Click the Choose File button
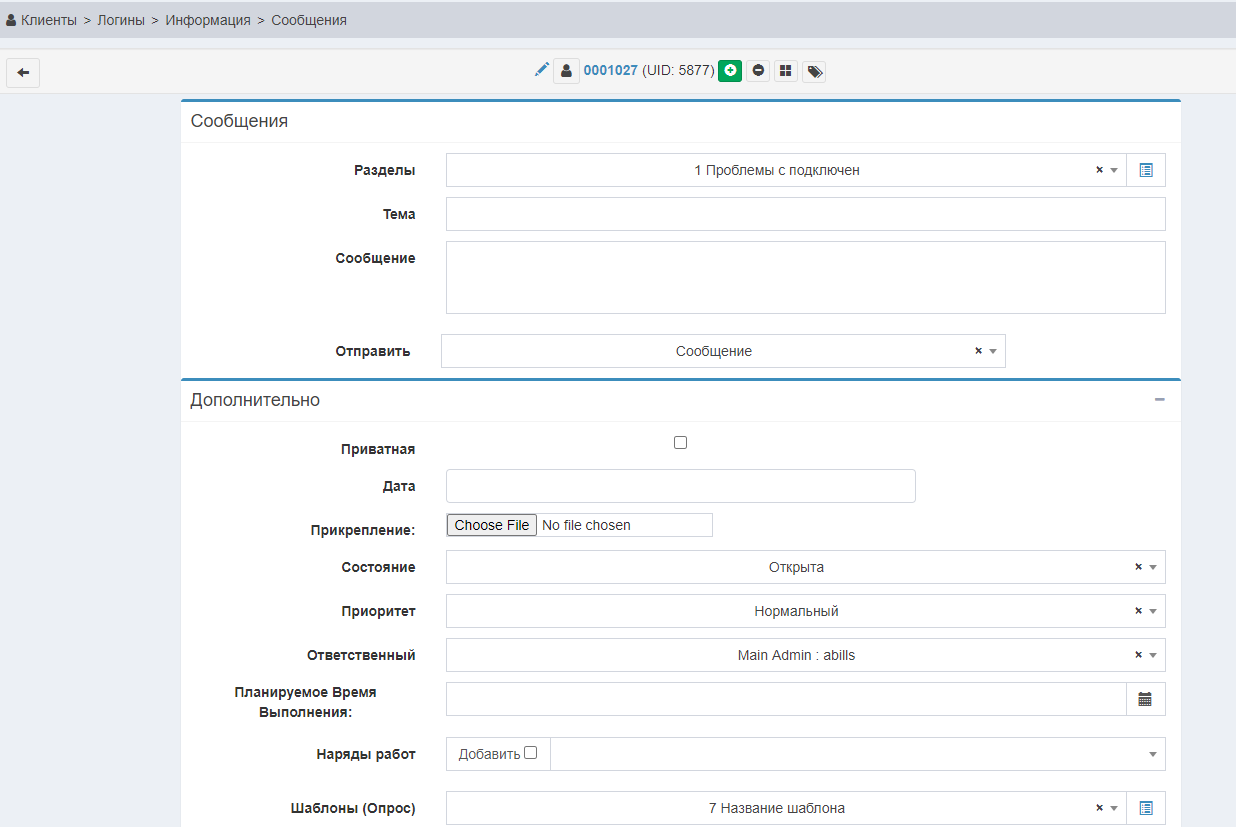 coord(492,525)
